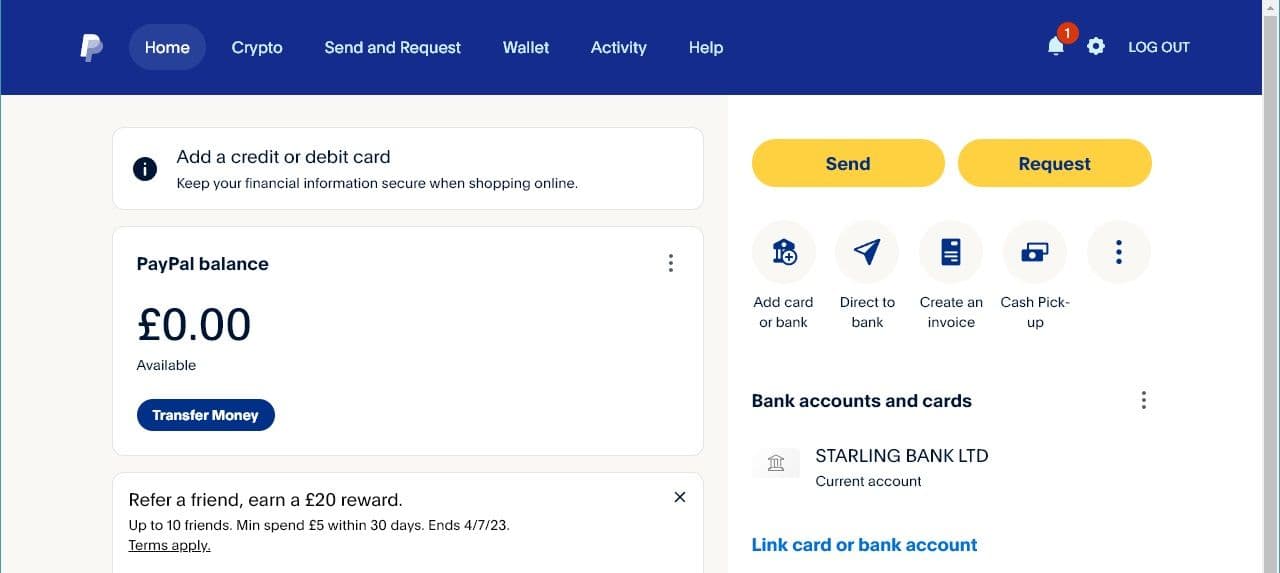Click the info icon beside Add a card
1280x573 pixels.
[x=145, y=169]
